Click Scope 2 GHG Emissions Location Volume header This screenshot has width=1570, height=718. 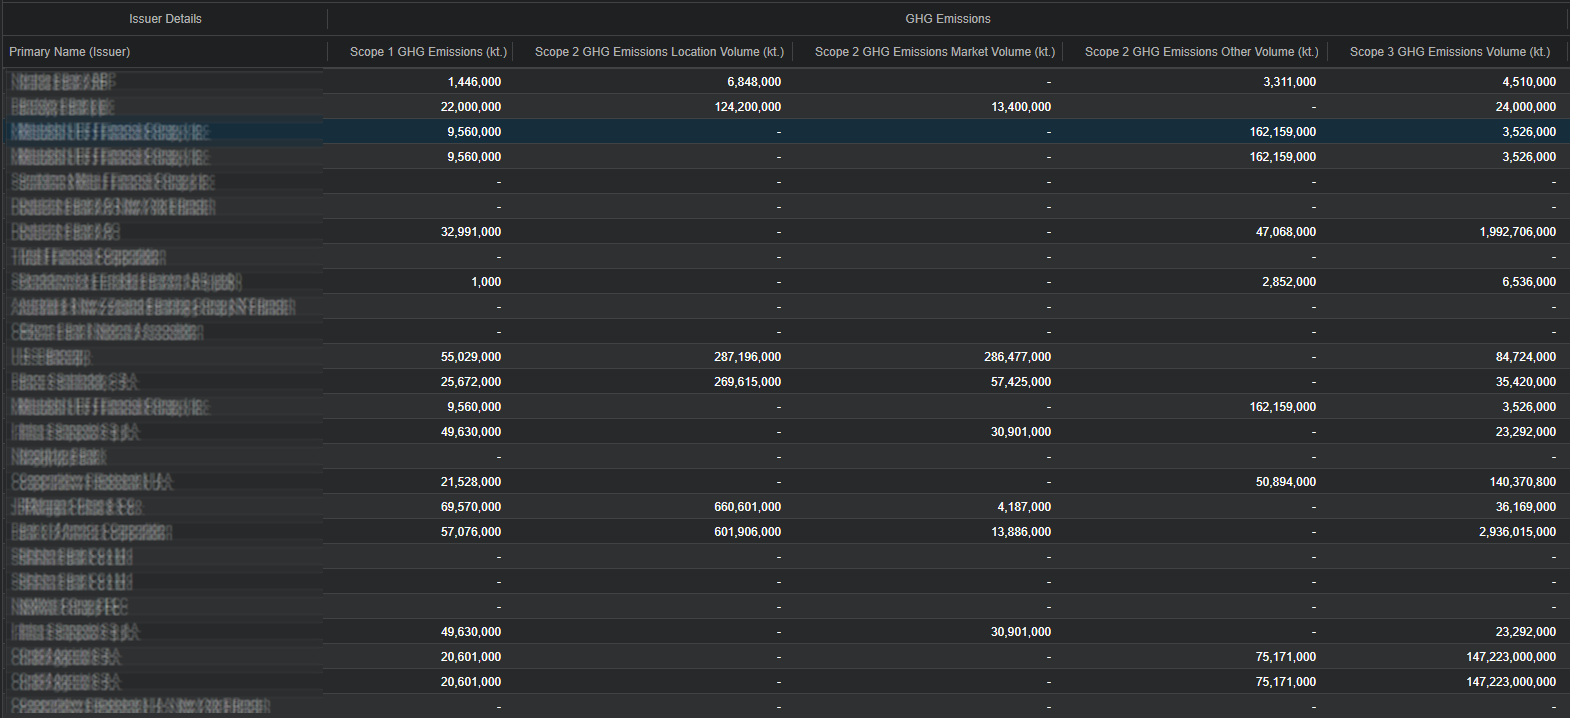tap(659, 52)
